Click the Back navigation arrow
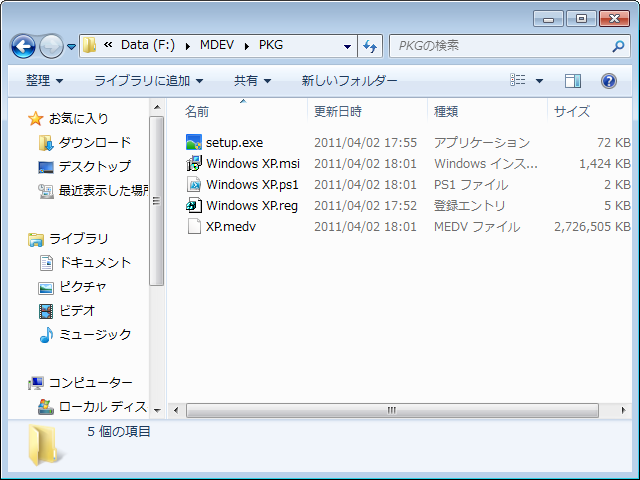 [23, 46]
